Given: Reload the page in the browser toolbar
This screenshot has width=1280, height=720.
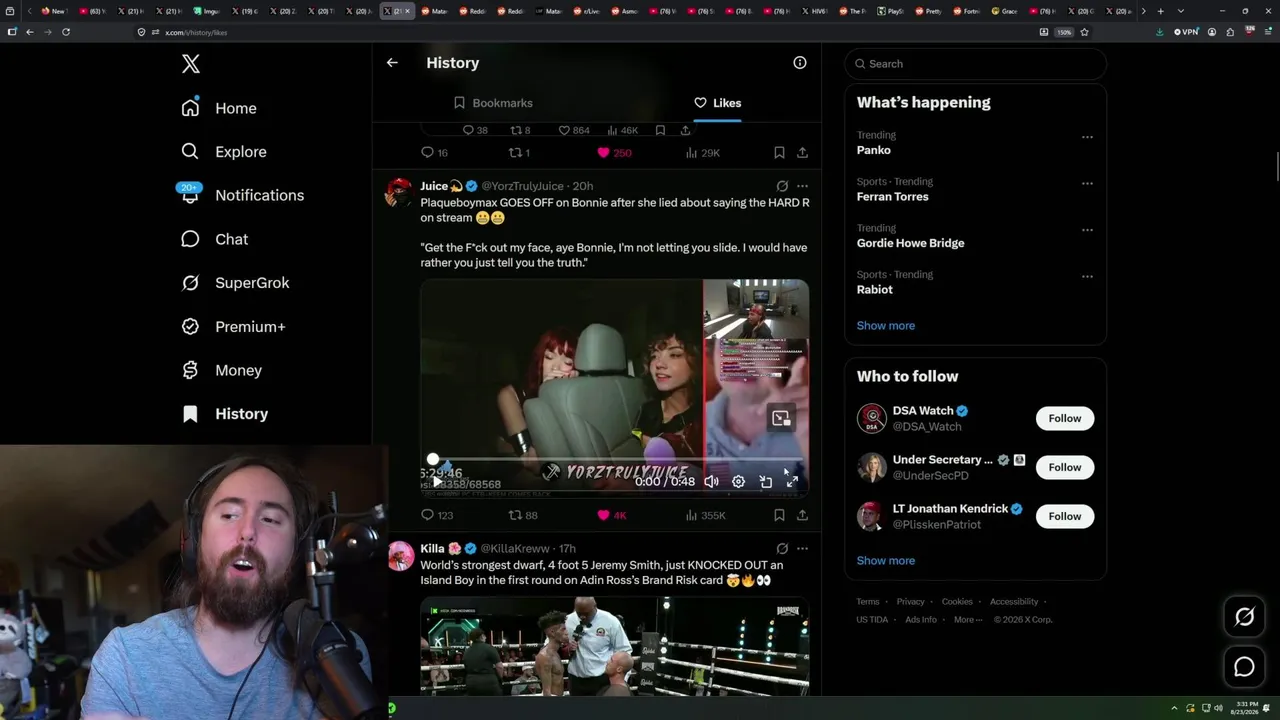Looking at the screenshot, I should pyautogui.click(x=66, y=32).
